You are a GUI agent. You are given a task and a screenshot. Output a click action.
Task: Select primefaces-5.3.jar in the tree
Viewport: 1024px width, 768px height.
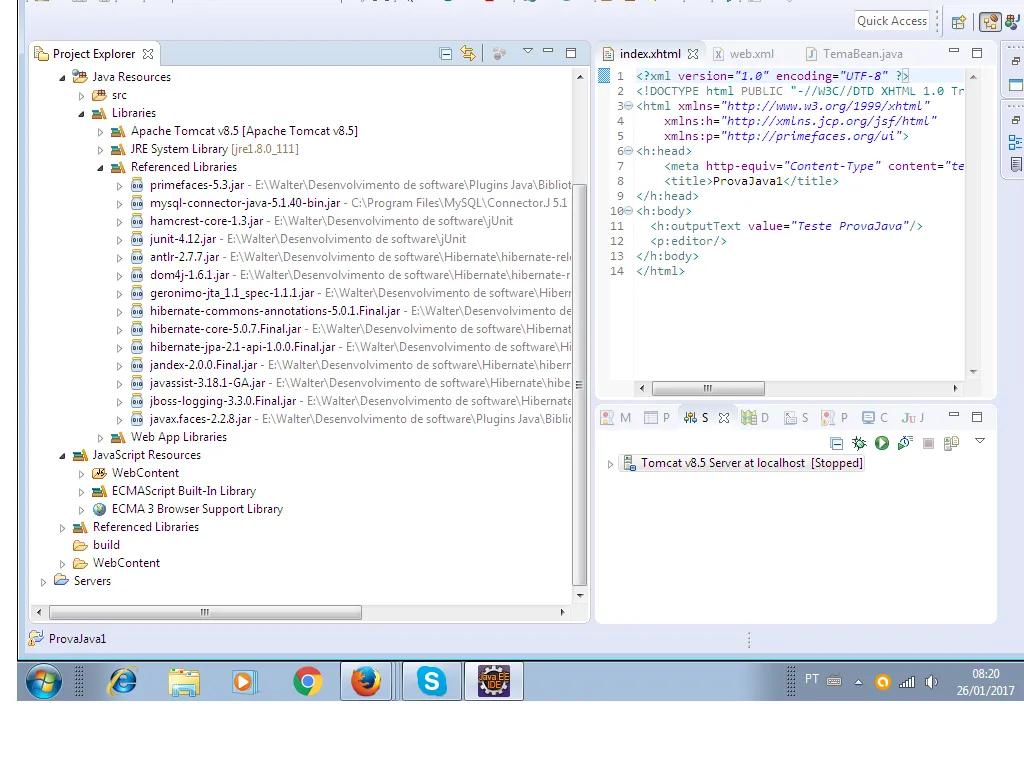coord(196,185)
